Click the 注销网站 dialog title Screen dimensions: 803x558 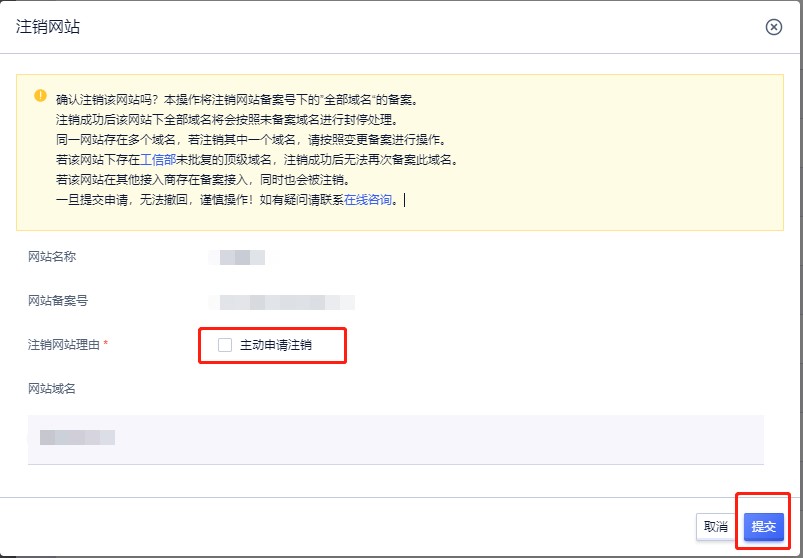tap(48, 27)
